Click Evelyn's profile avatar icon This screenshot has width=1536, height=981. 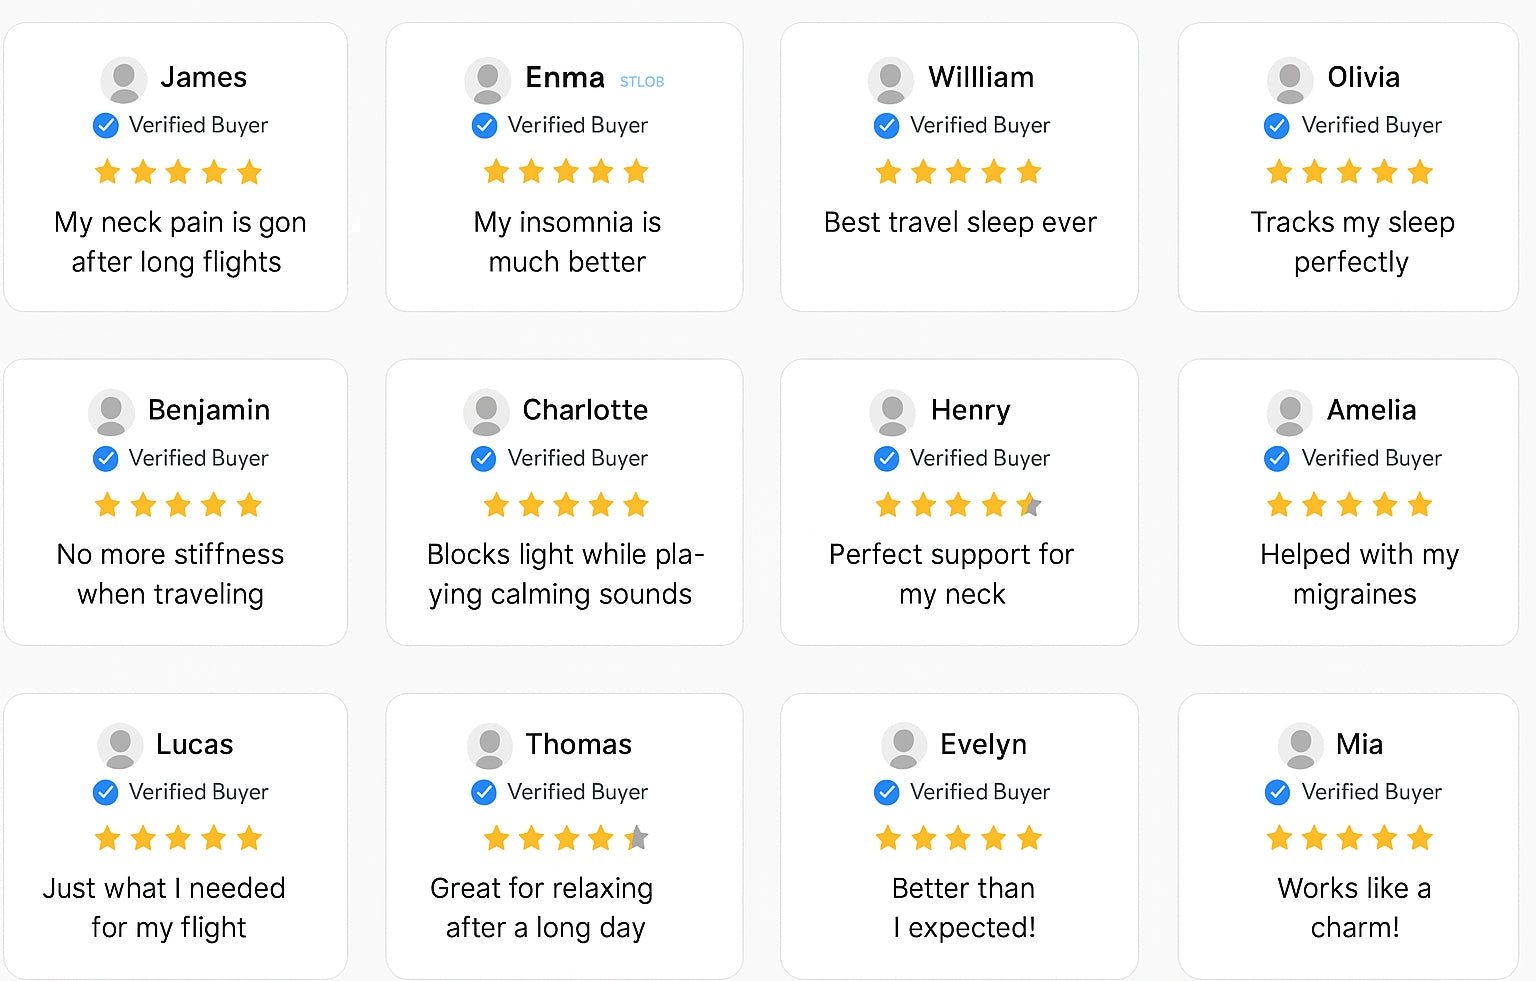903,747
